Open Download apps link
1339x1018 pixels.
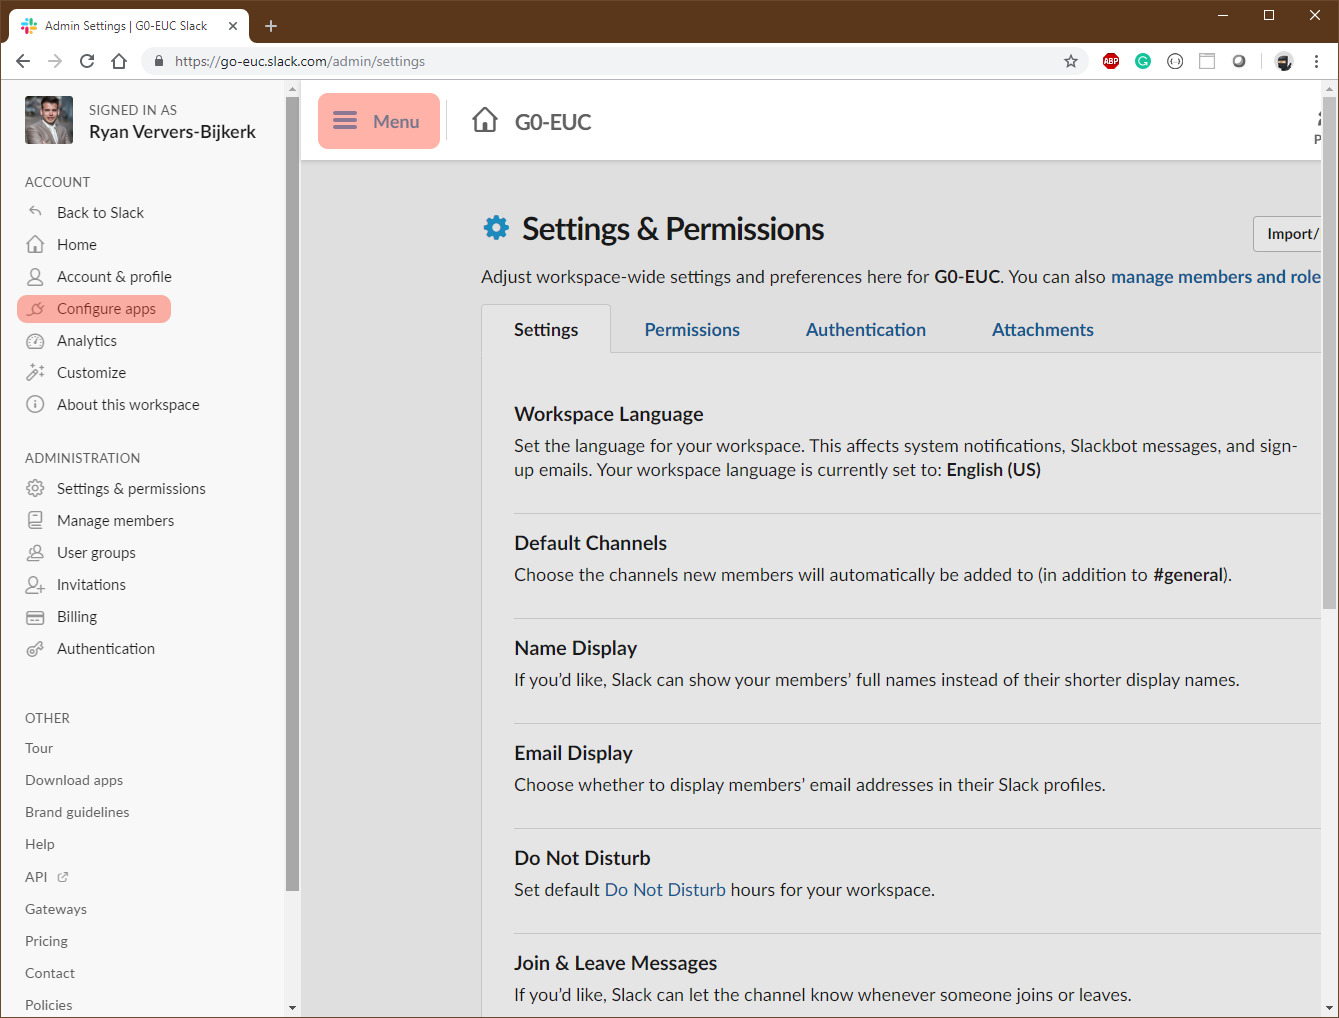tap(74, 780)
